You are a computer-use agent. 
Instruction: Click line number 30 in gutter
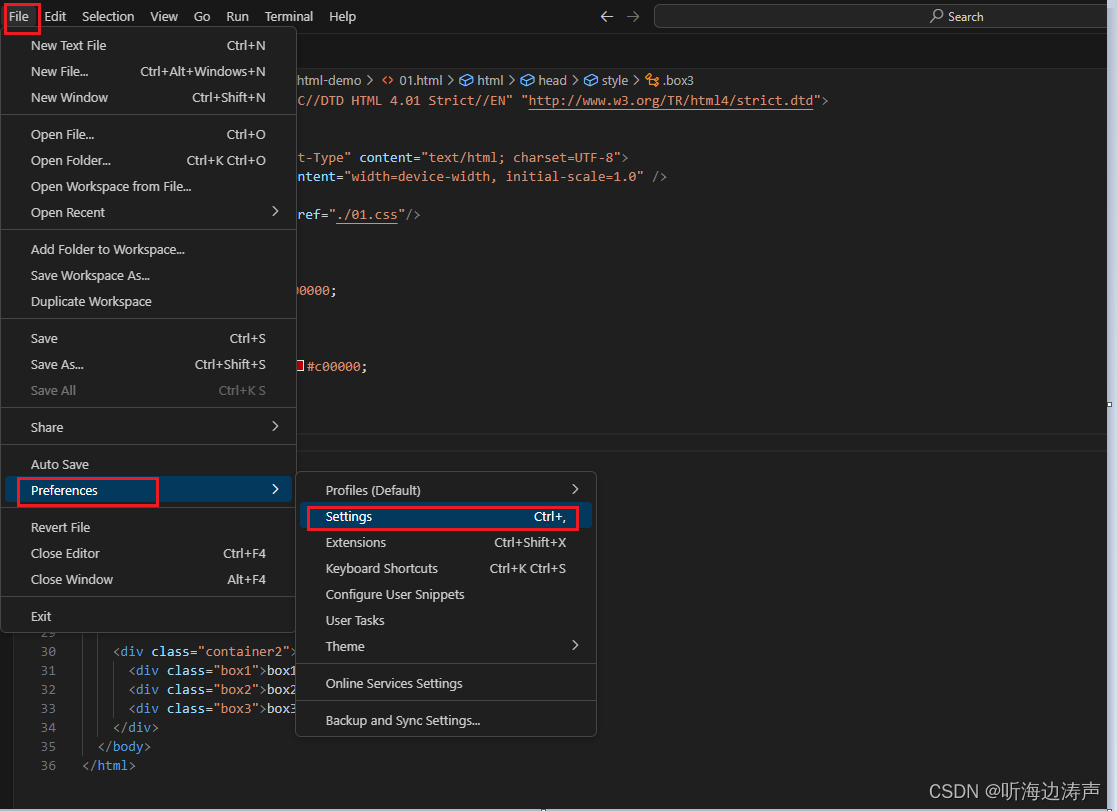pos(48,651)
